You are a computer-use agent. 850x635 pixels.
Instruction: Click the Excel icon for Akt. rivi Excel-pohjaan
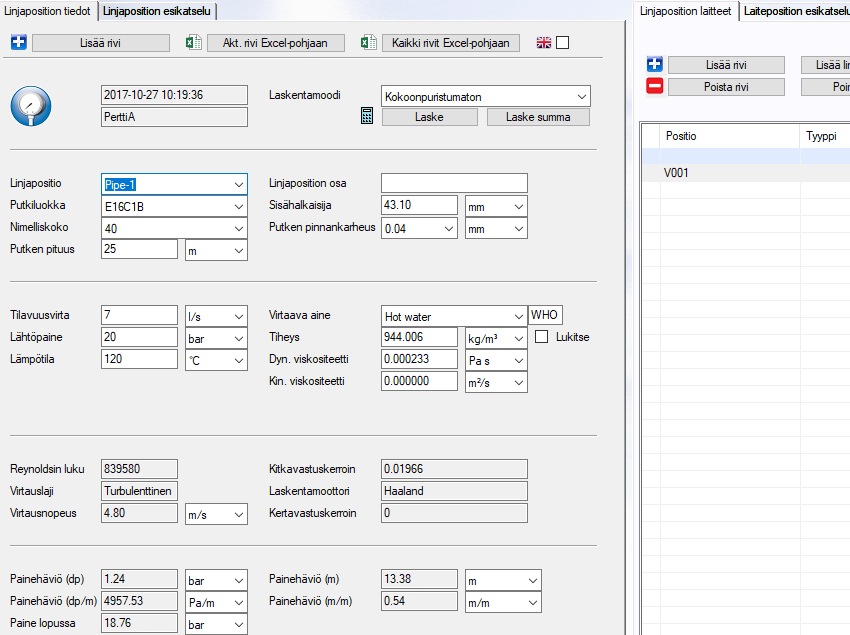[194, 43]
